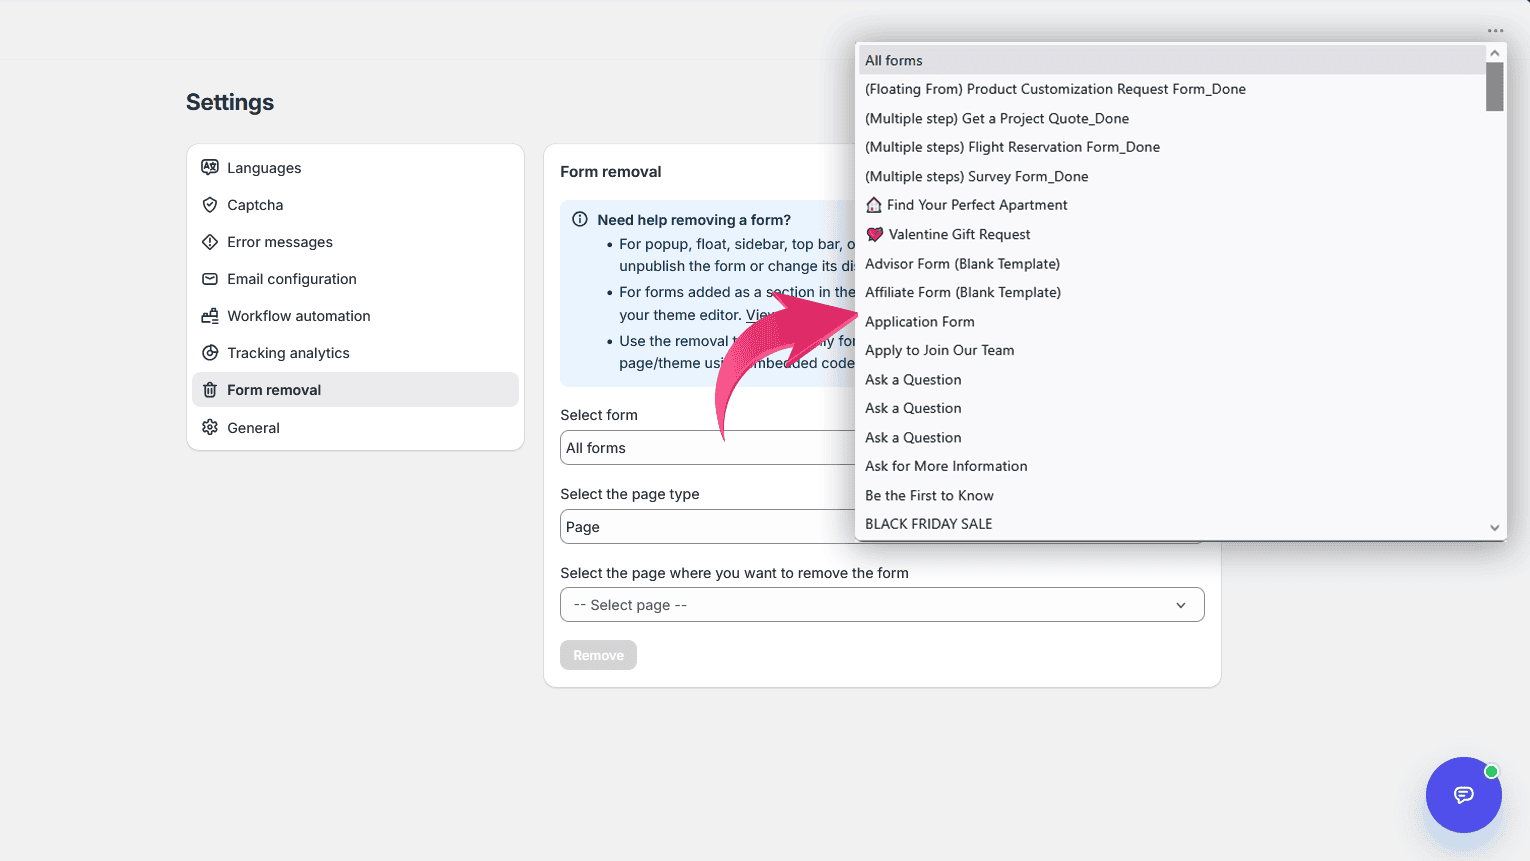Open Languages settings
This screenshot has height=861, width=1530.
[x=355, y=167]
